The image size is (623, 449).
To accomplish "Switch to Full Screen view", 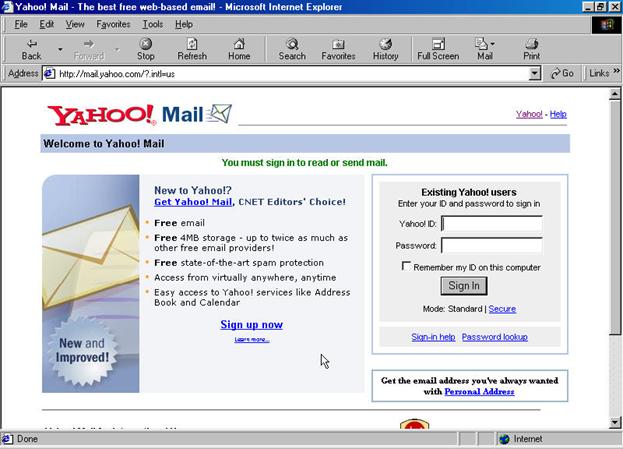I will (438, 49).
